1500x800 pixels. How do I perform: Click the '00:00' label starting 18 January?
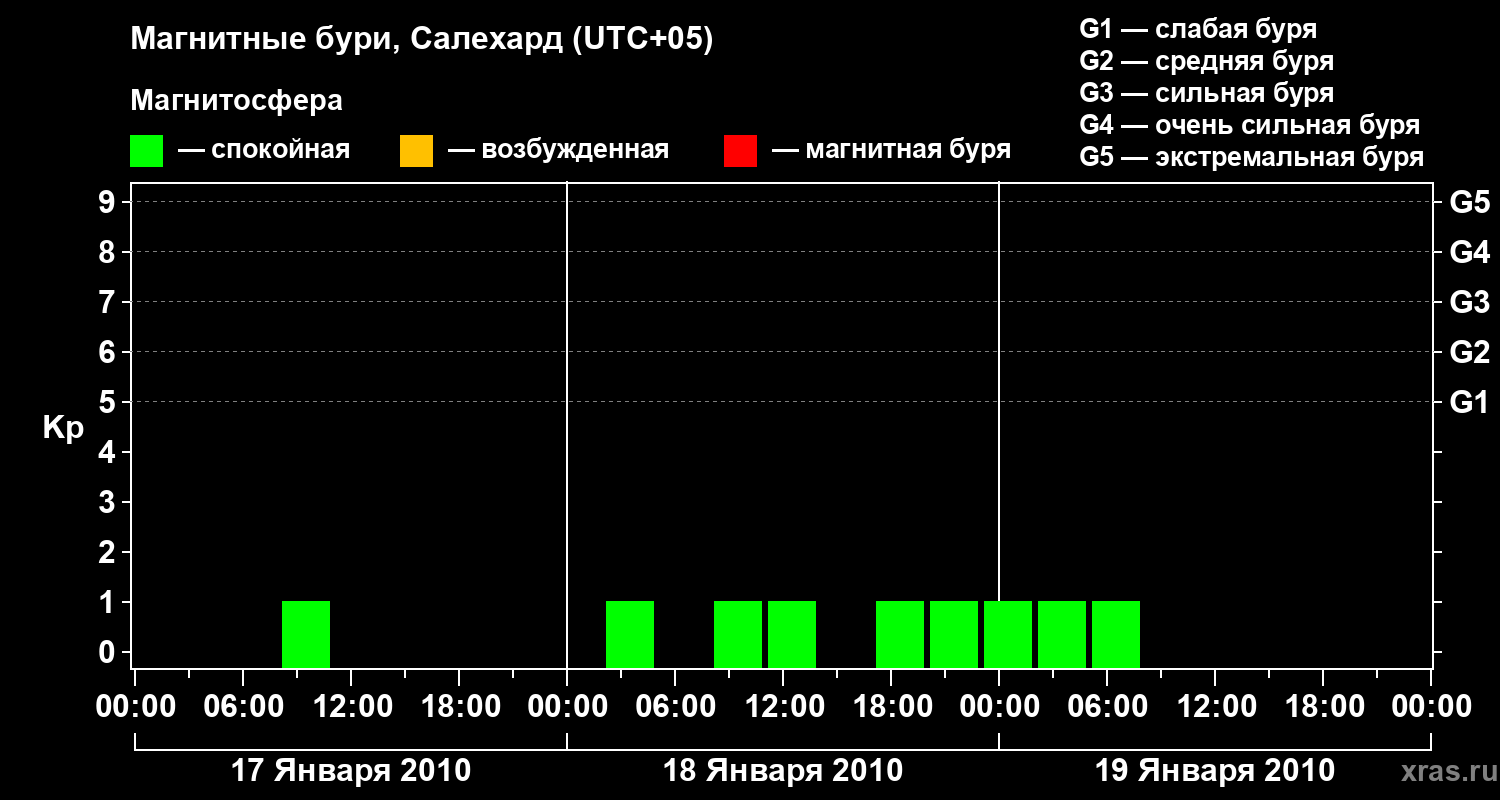(x=567, y=707)
